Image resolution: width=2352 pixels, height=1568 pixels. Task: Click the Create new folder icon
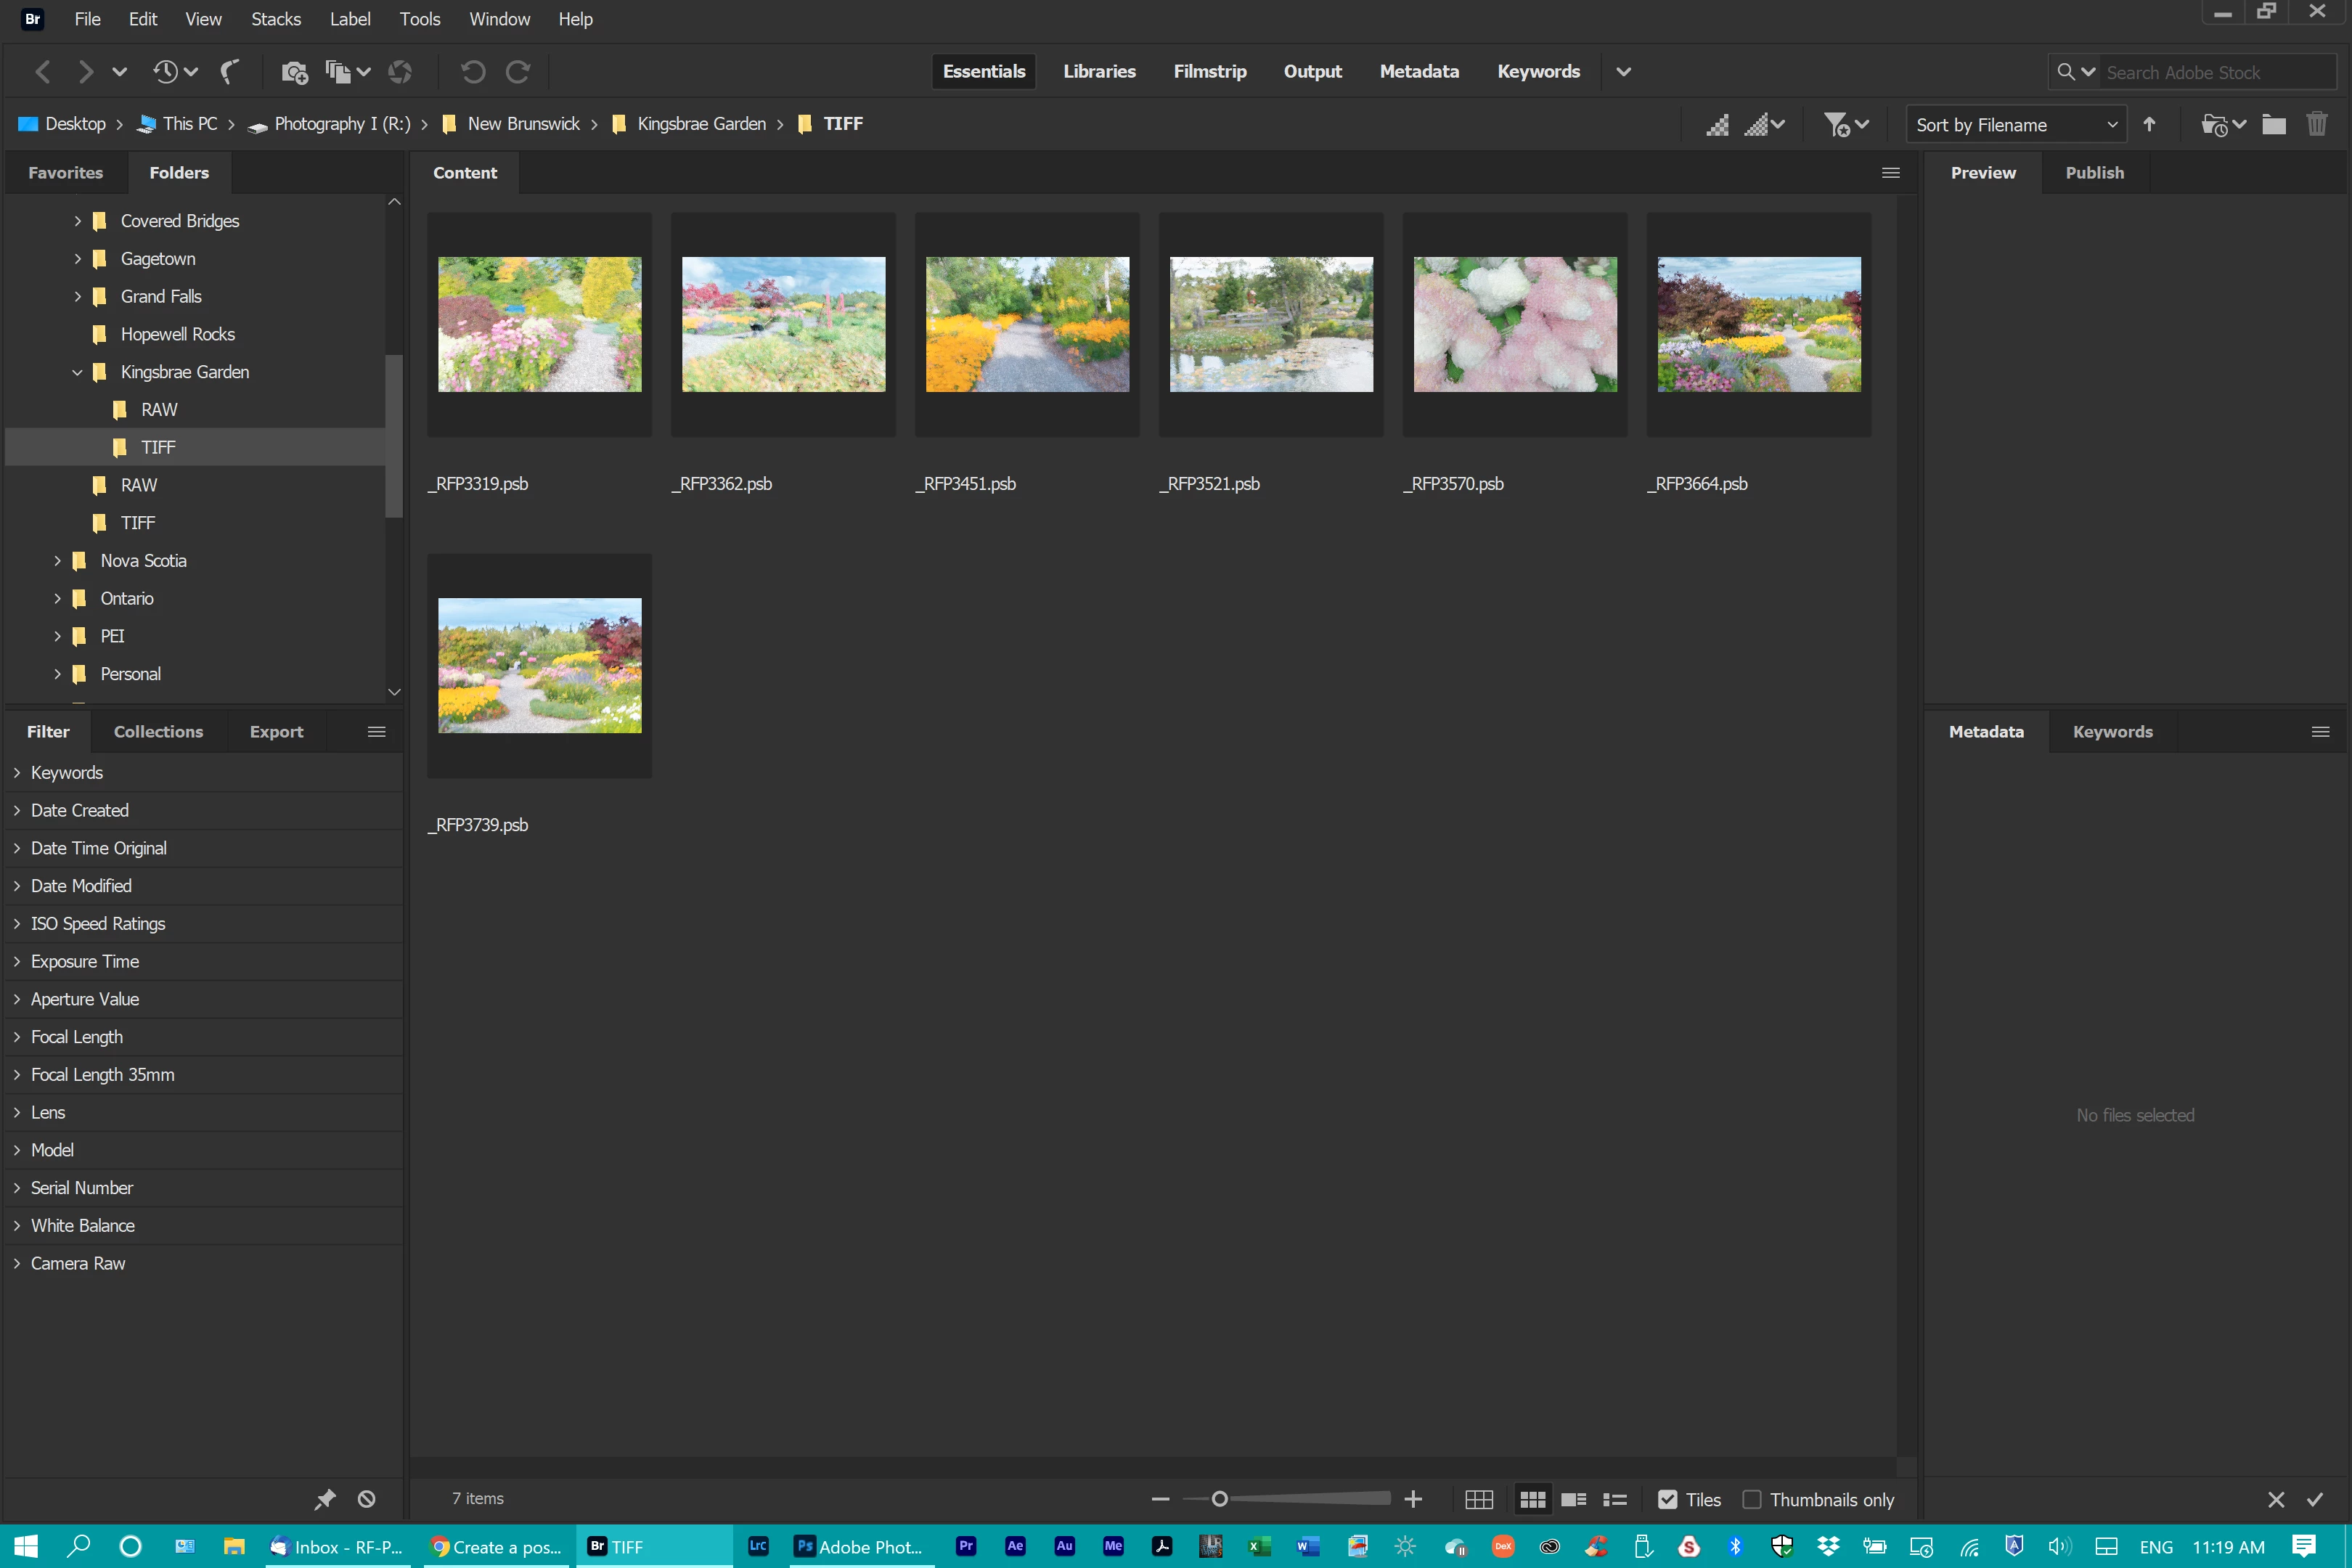point(2273,124)
